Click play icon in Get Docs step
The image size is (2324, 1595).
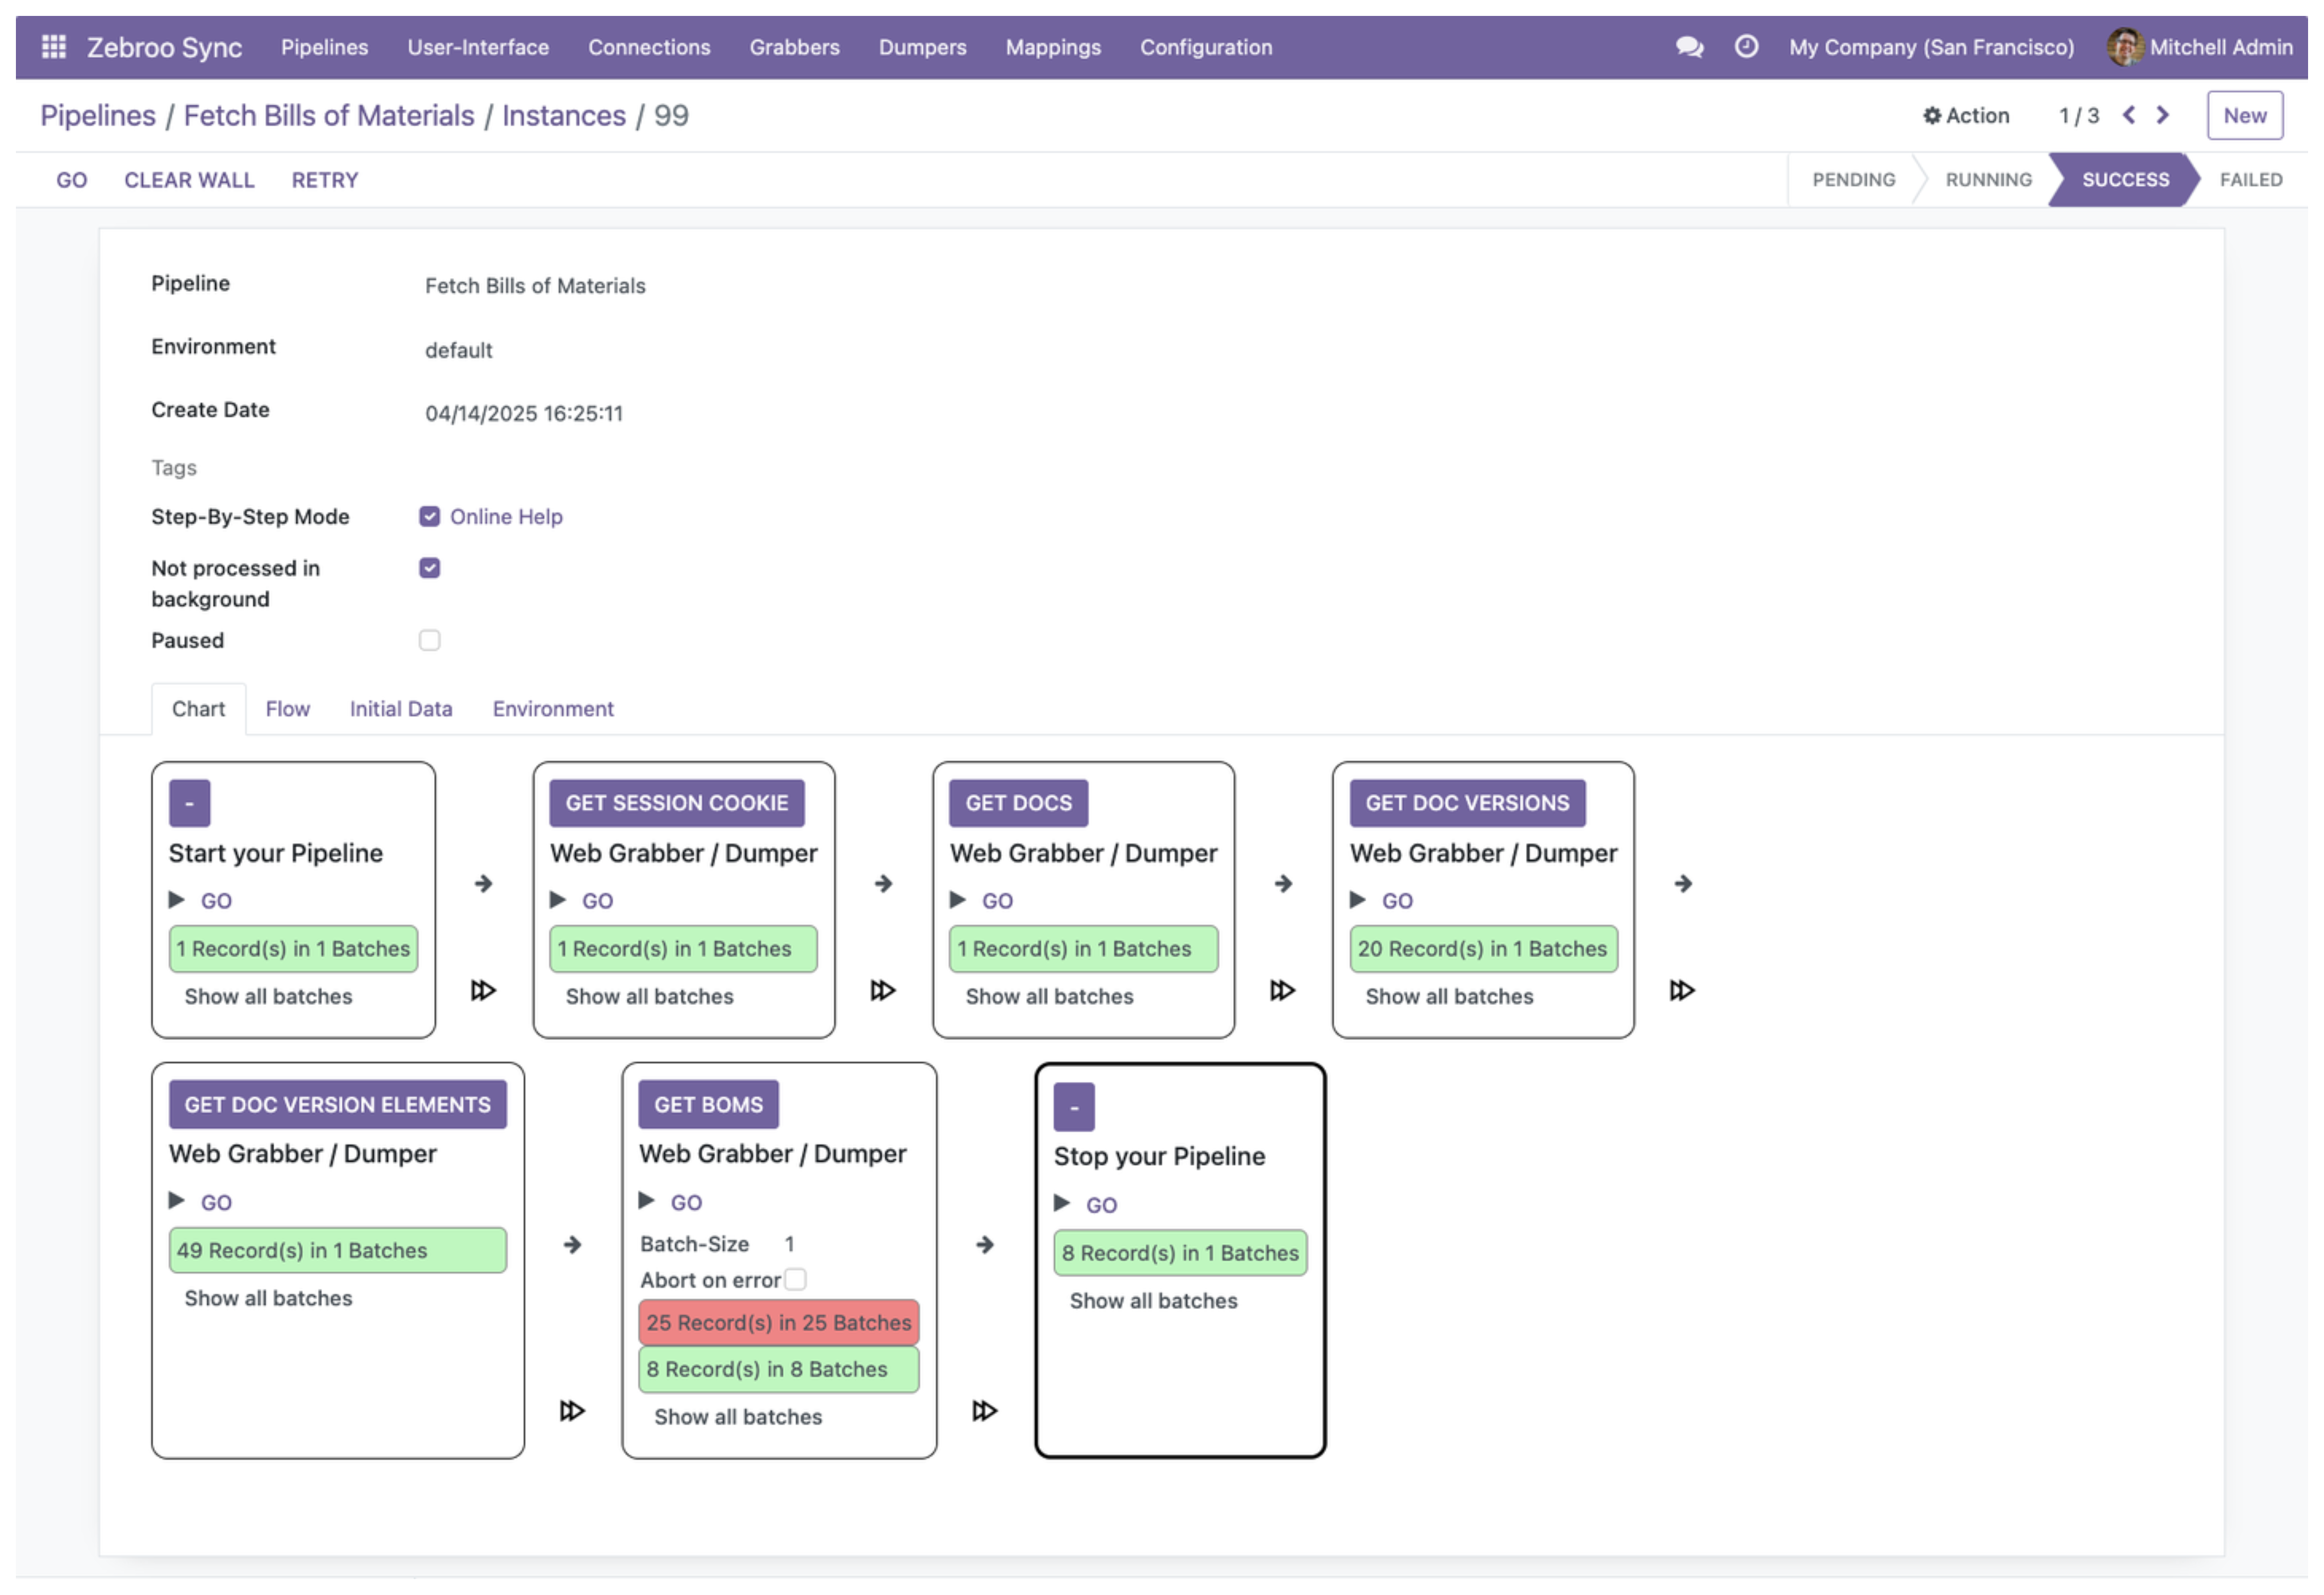pos(958,899)
